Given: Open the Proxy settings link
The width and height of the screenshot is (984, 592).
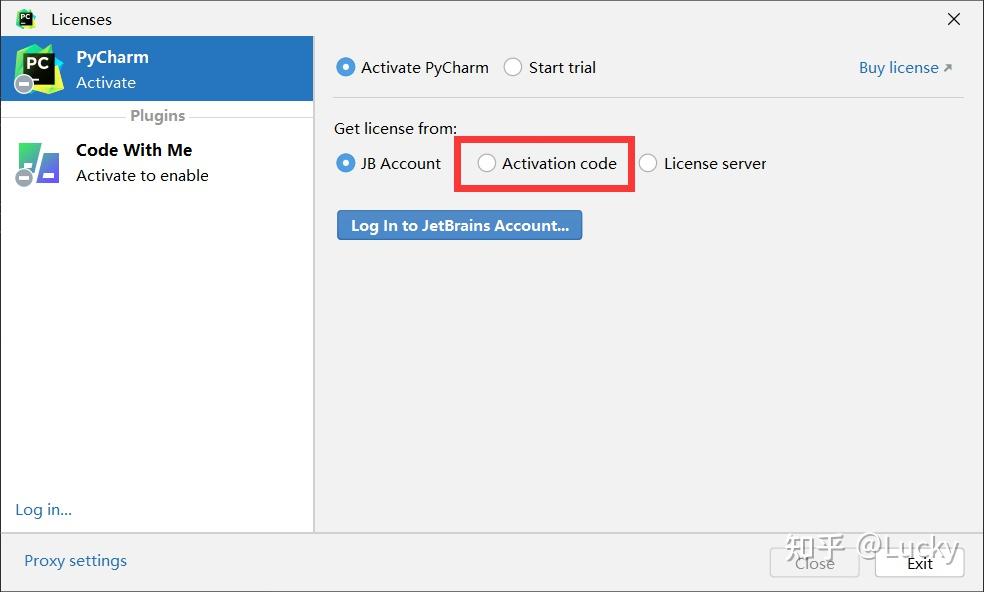Looking at the screenshot, I should (x=75, y=561).
